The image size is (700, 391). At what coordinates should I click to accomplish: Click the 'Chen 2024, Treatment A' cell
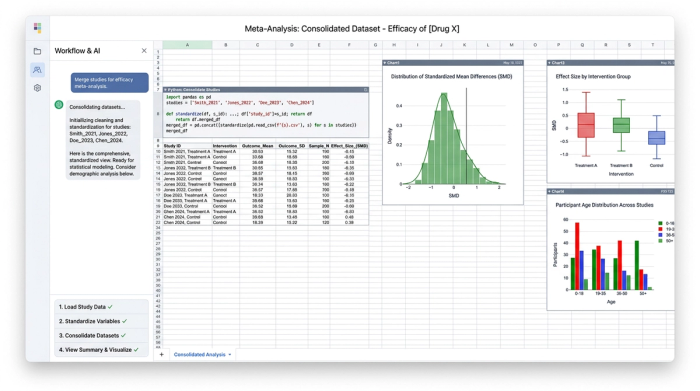tap(188, 212)
